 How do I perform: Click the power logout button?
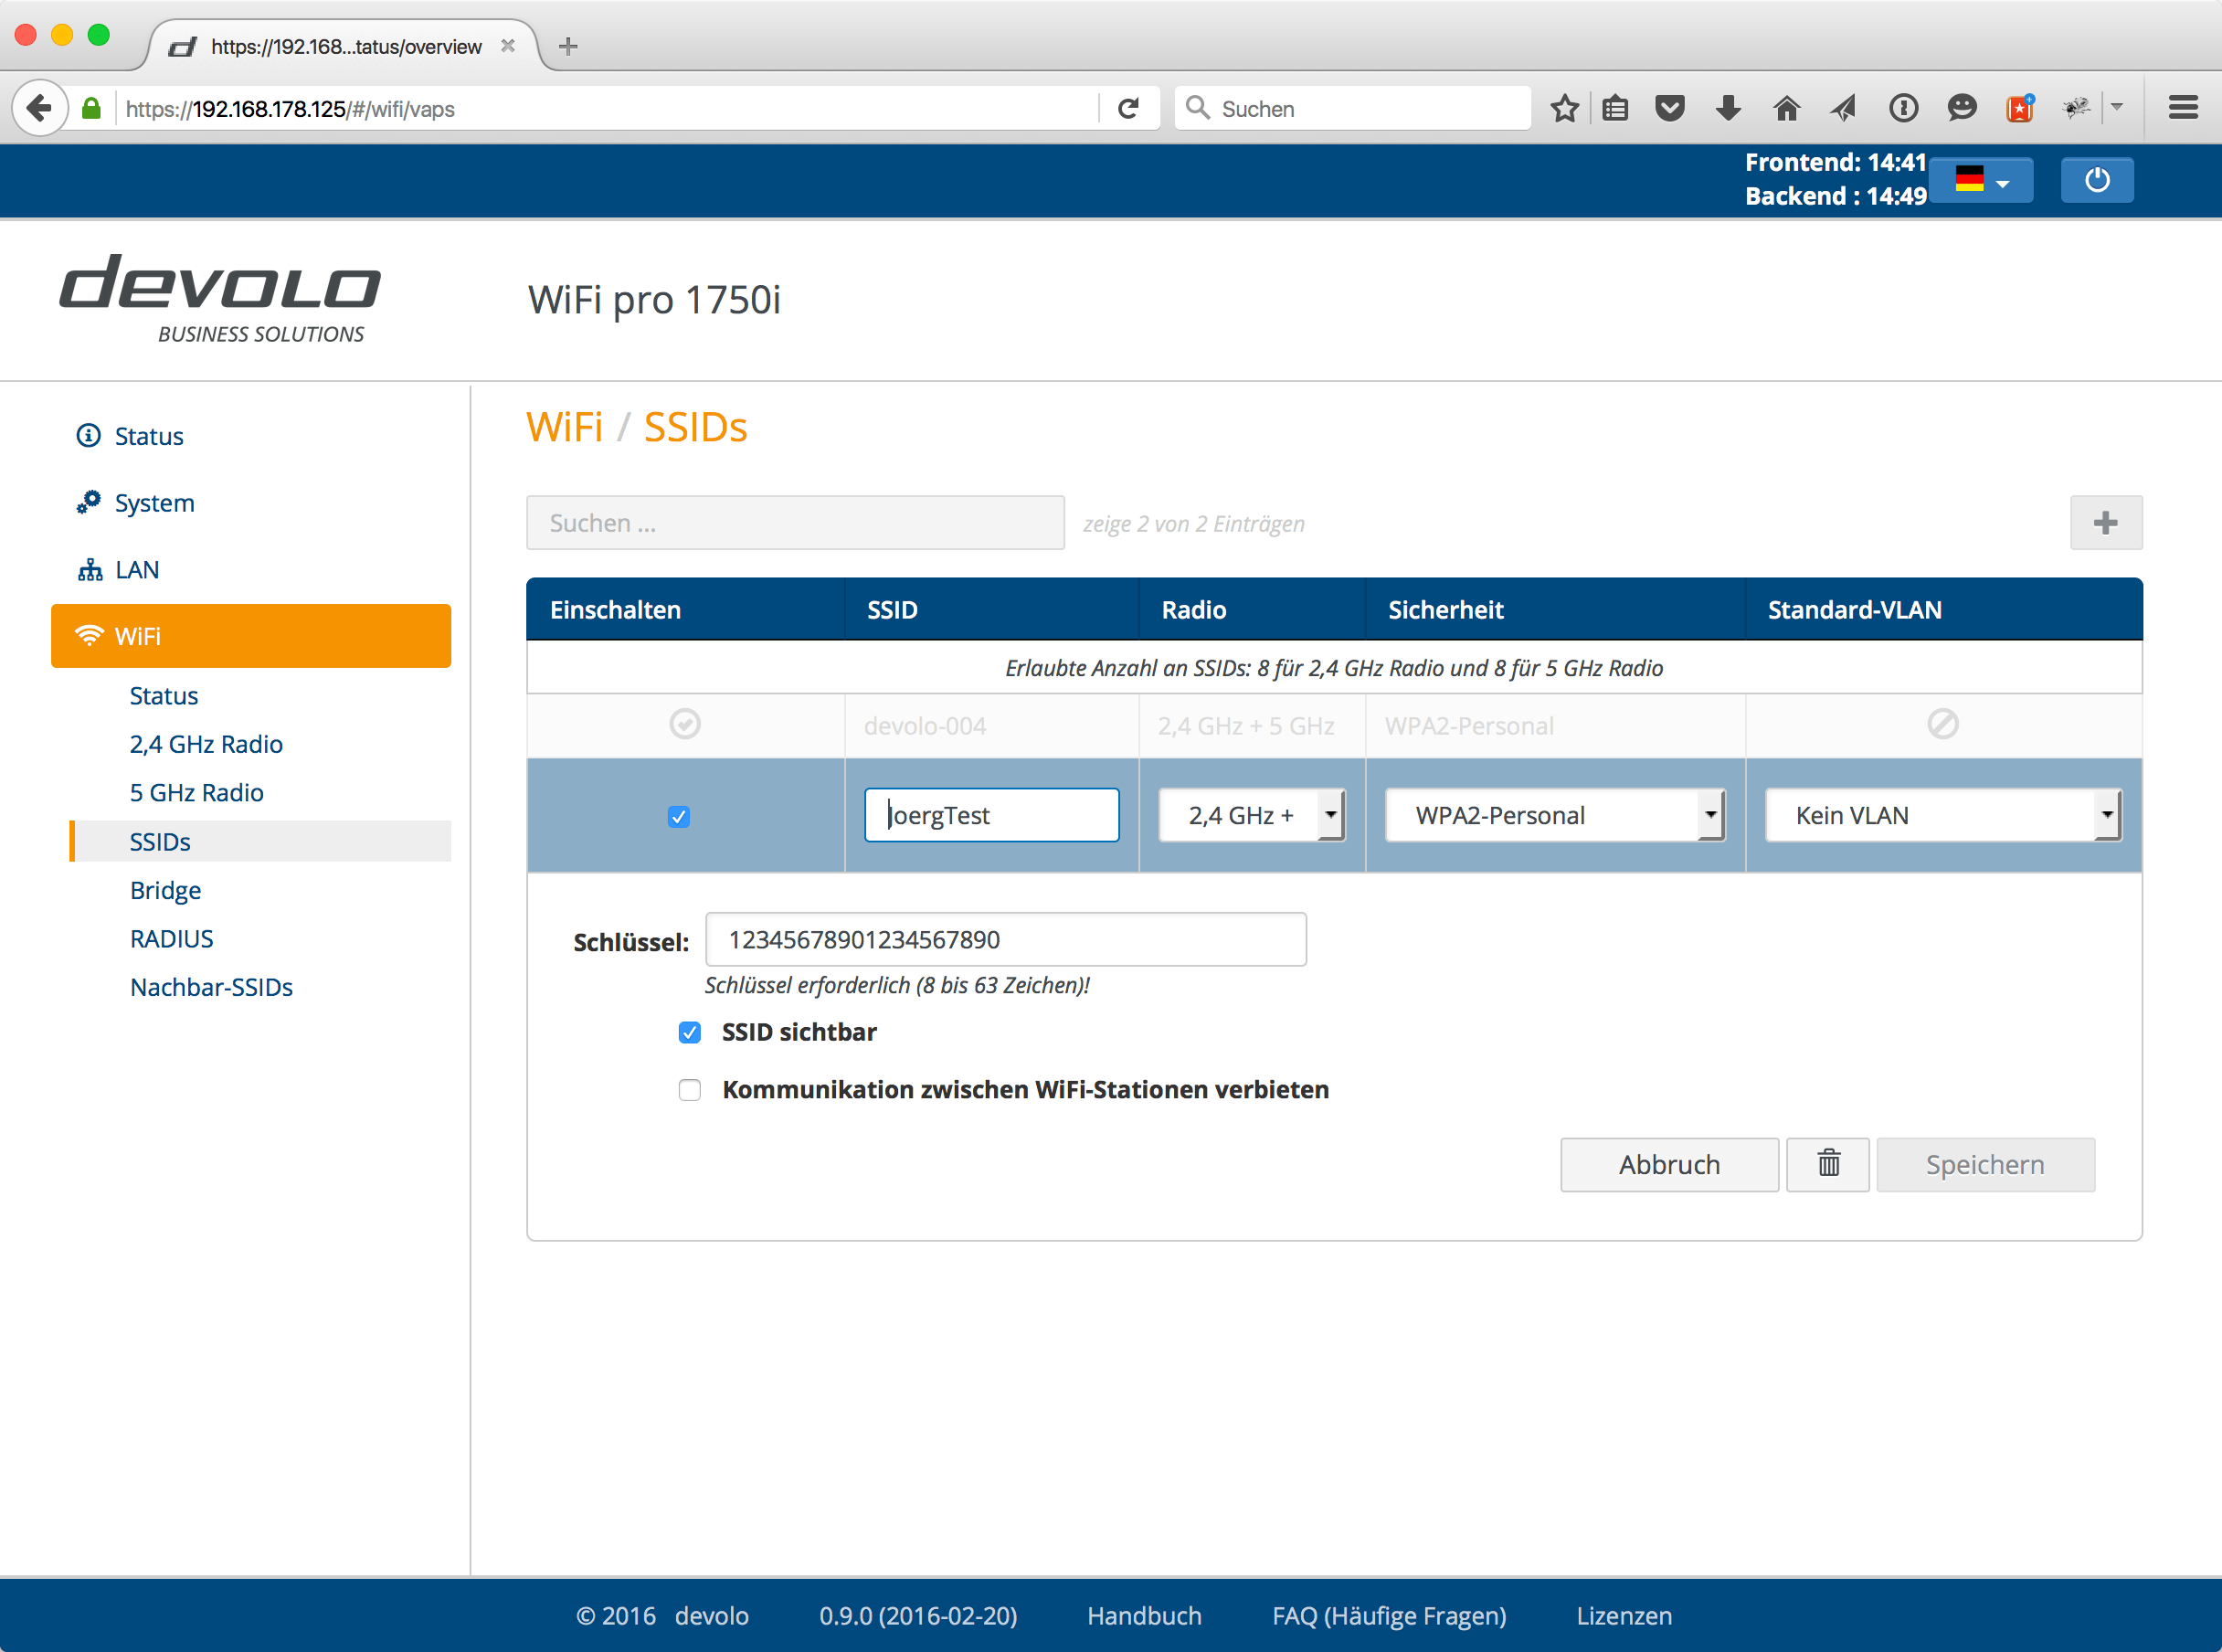click(x=2097, y=180)
